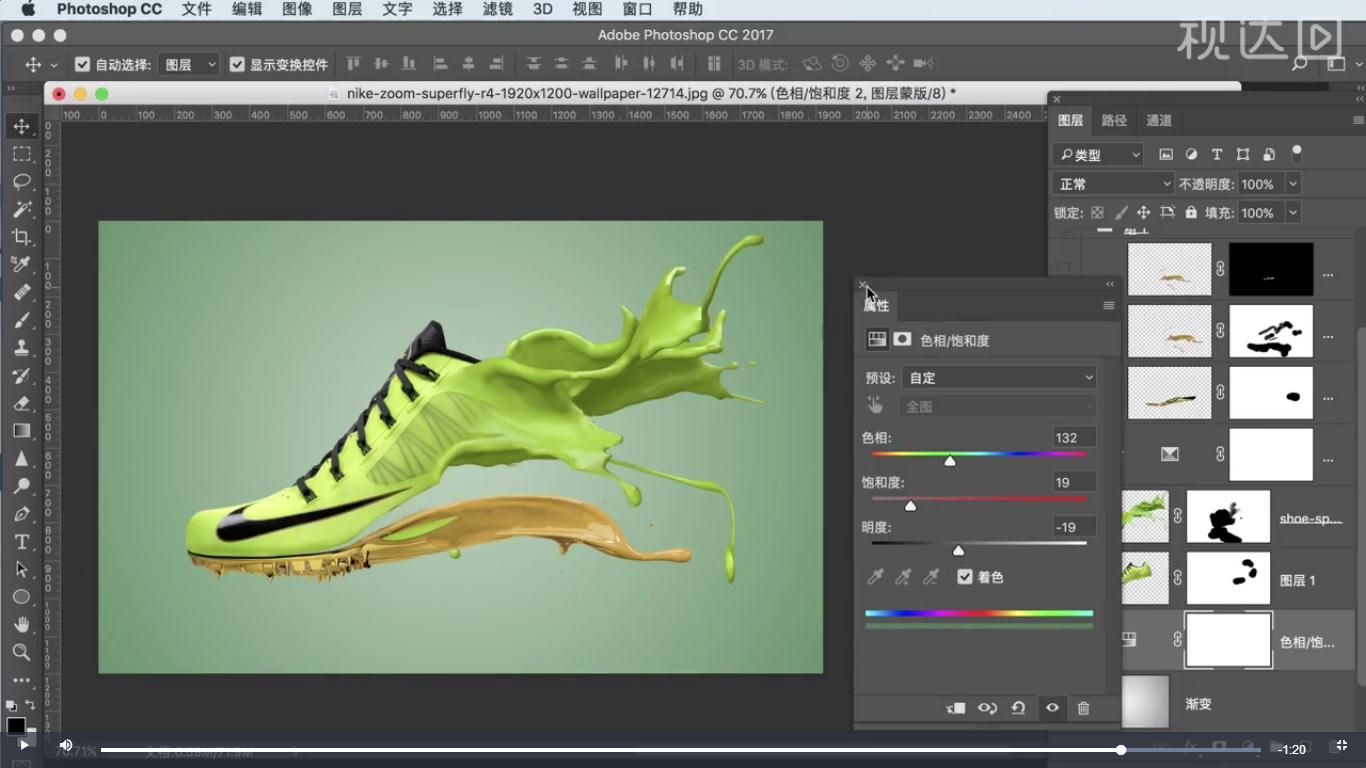Select the Horizontal Type tool

[21, 542]
